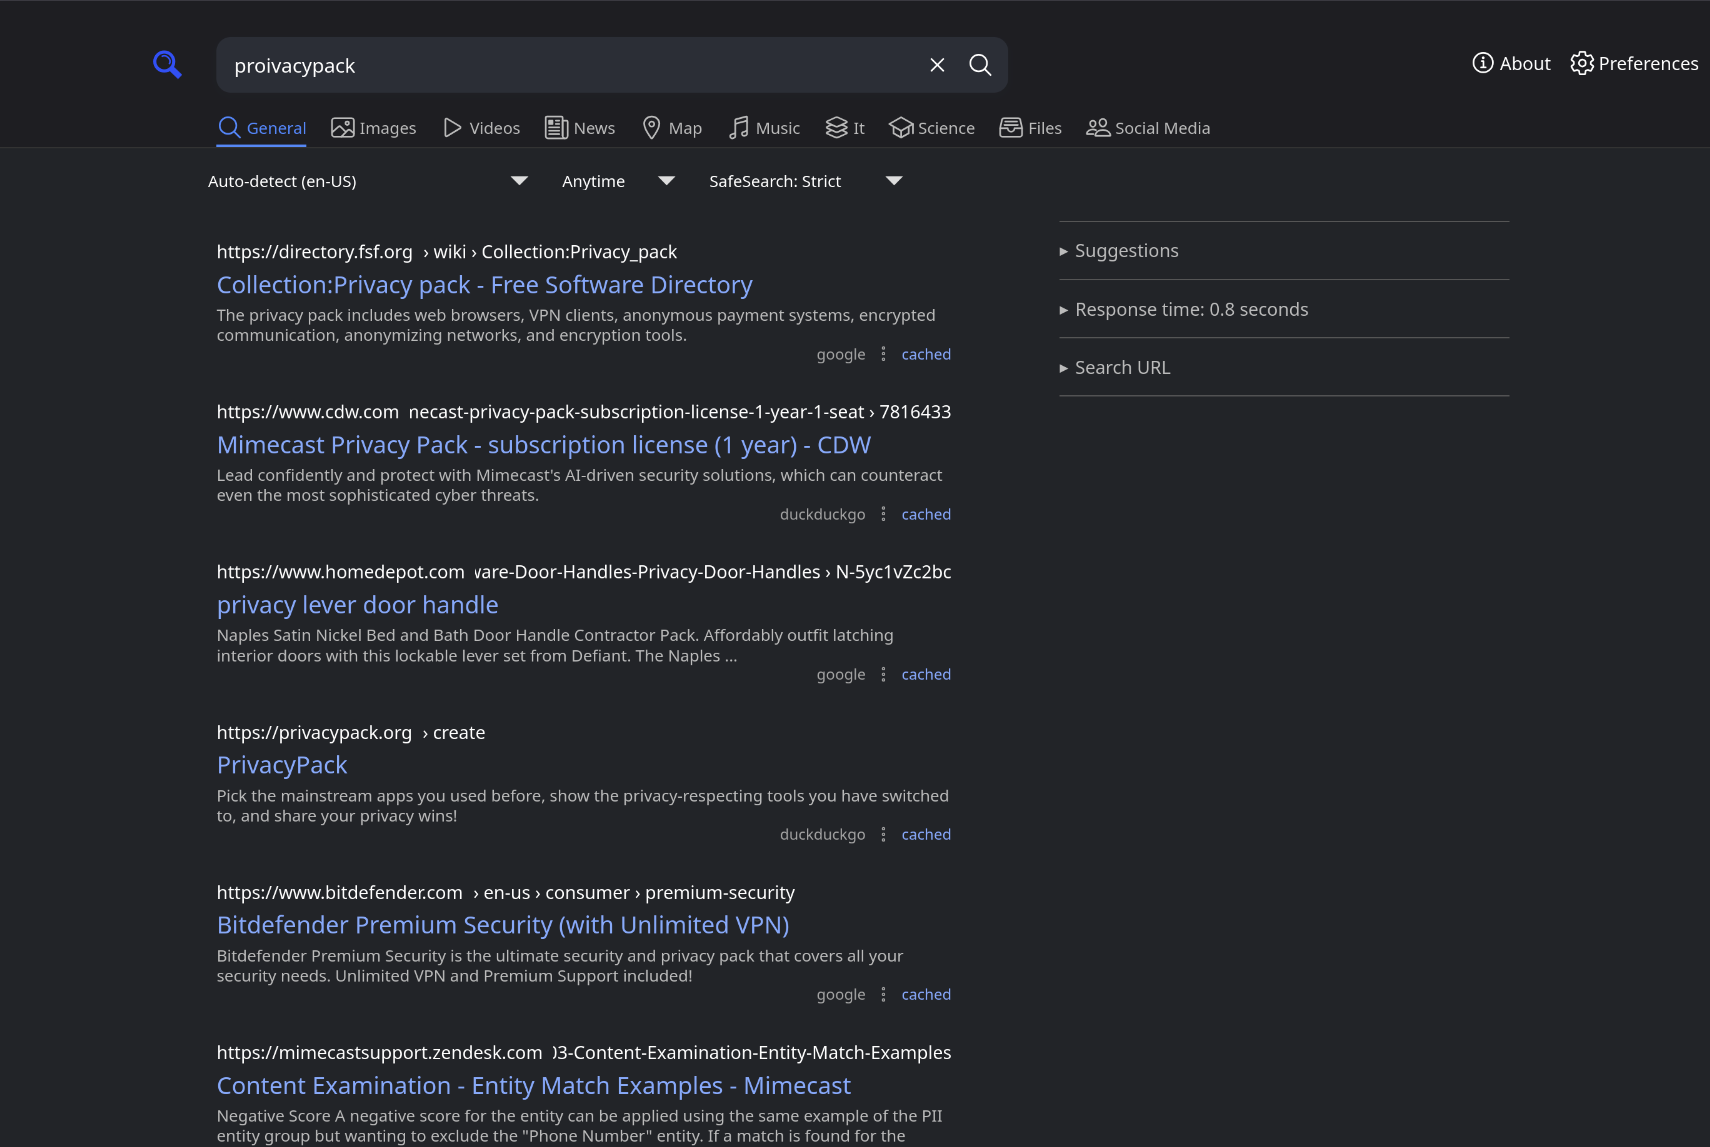Open the Anytime time range dropdown

coord(618,181)
